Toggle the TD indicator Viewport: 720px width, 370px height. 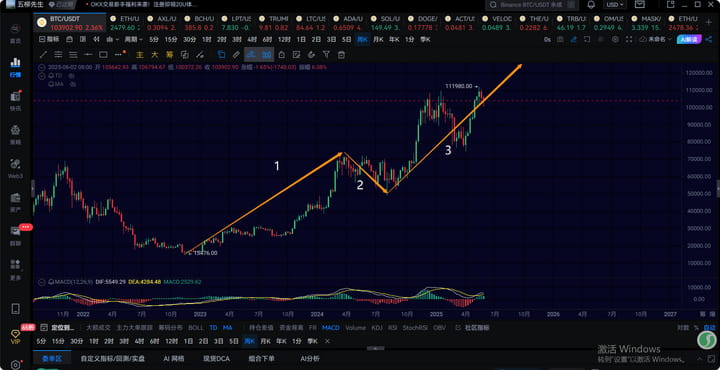pos(213,328)
